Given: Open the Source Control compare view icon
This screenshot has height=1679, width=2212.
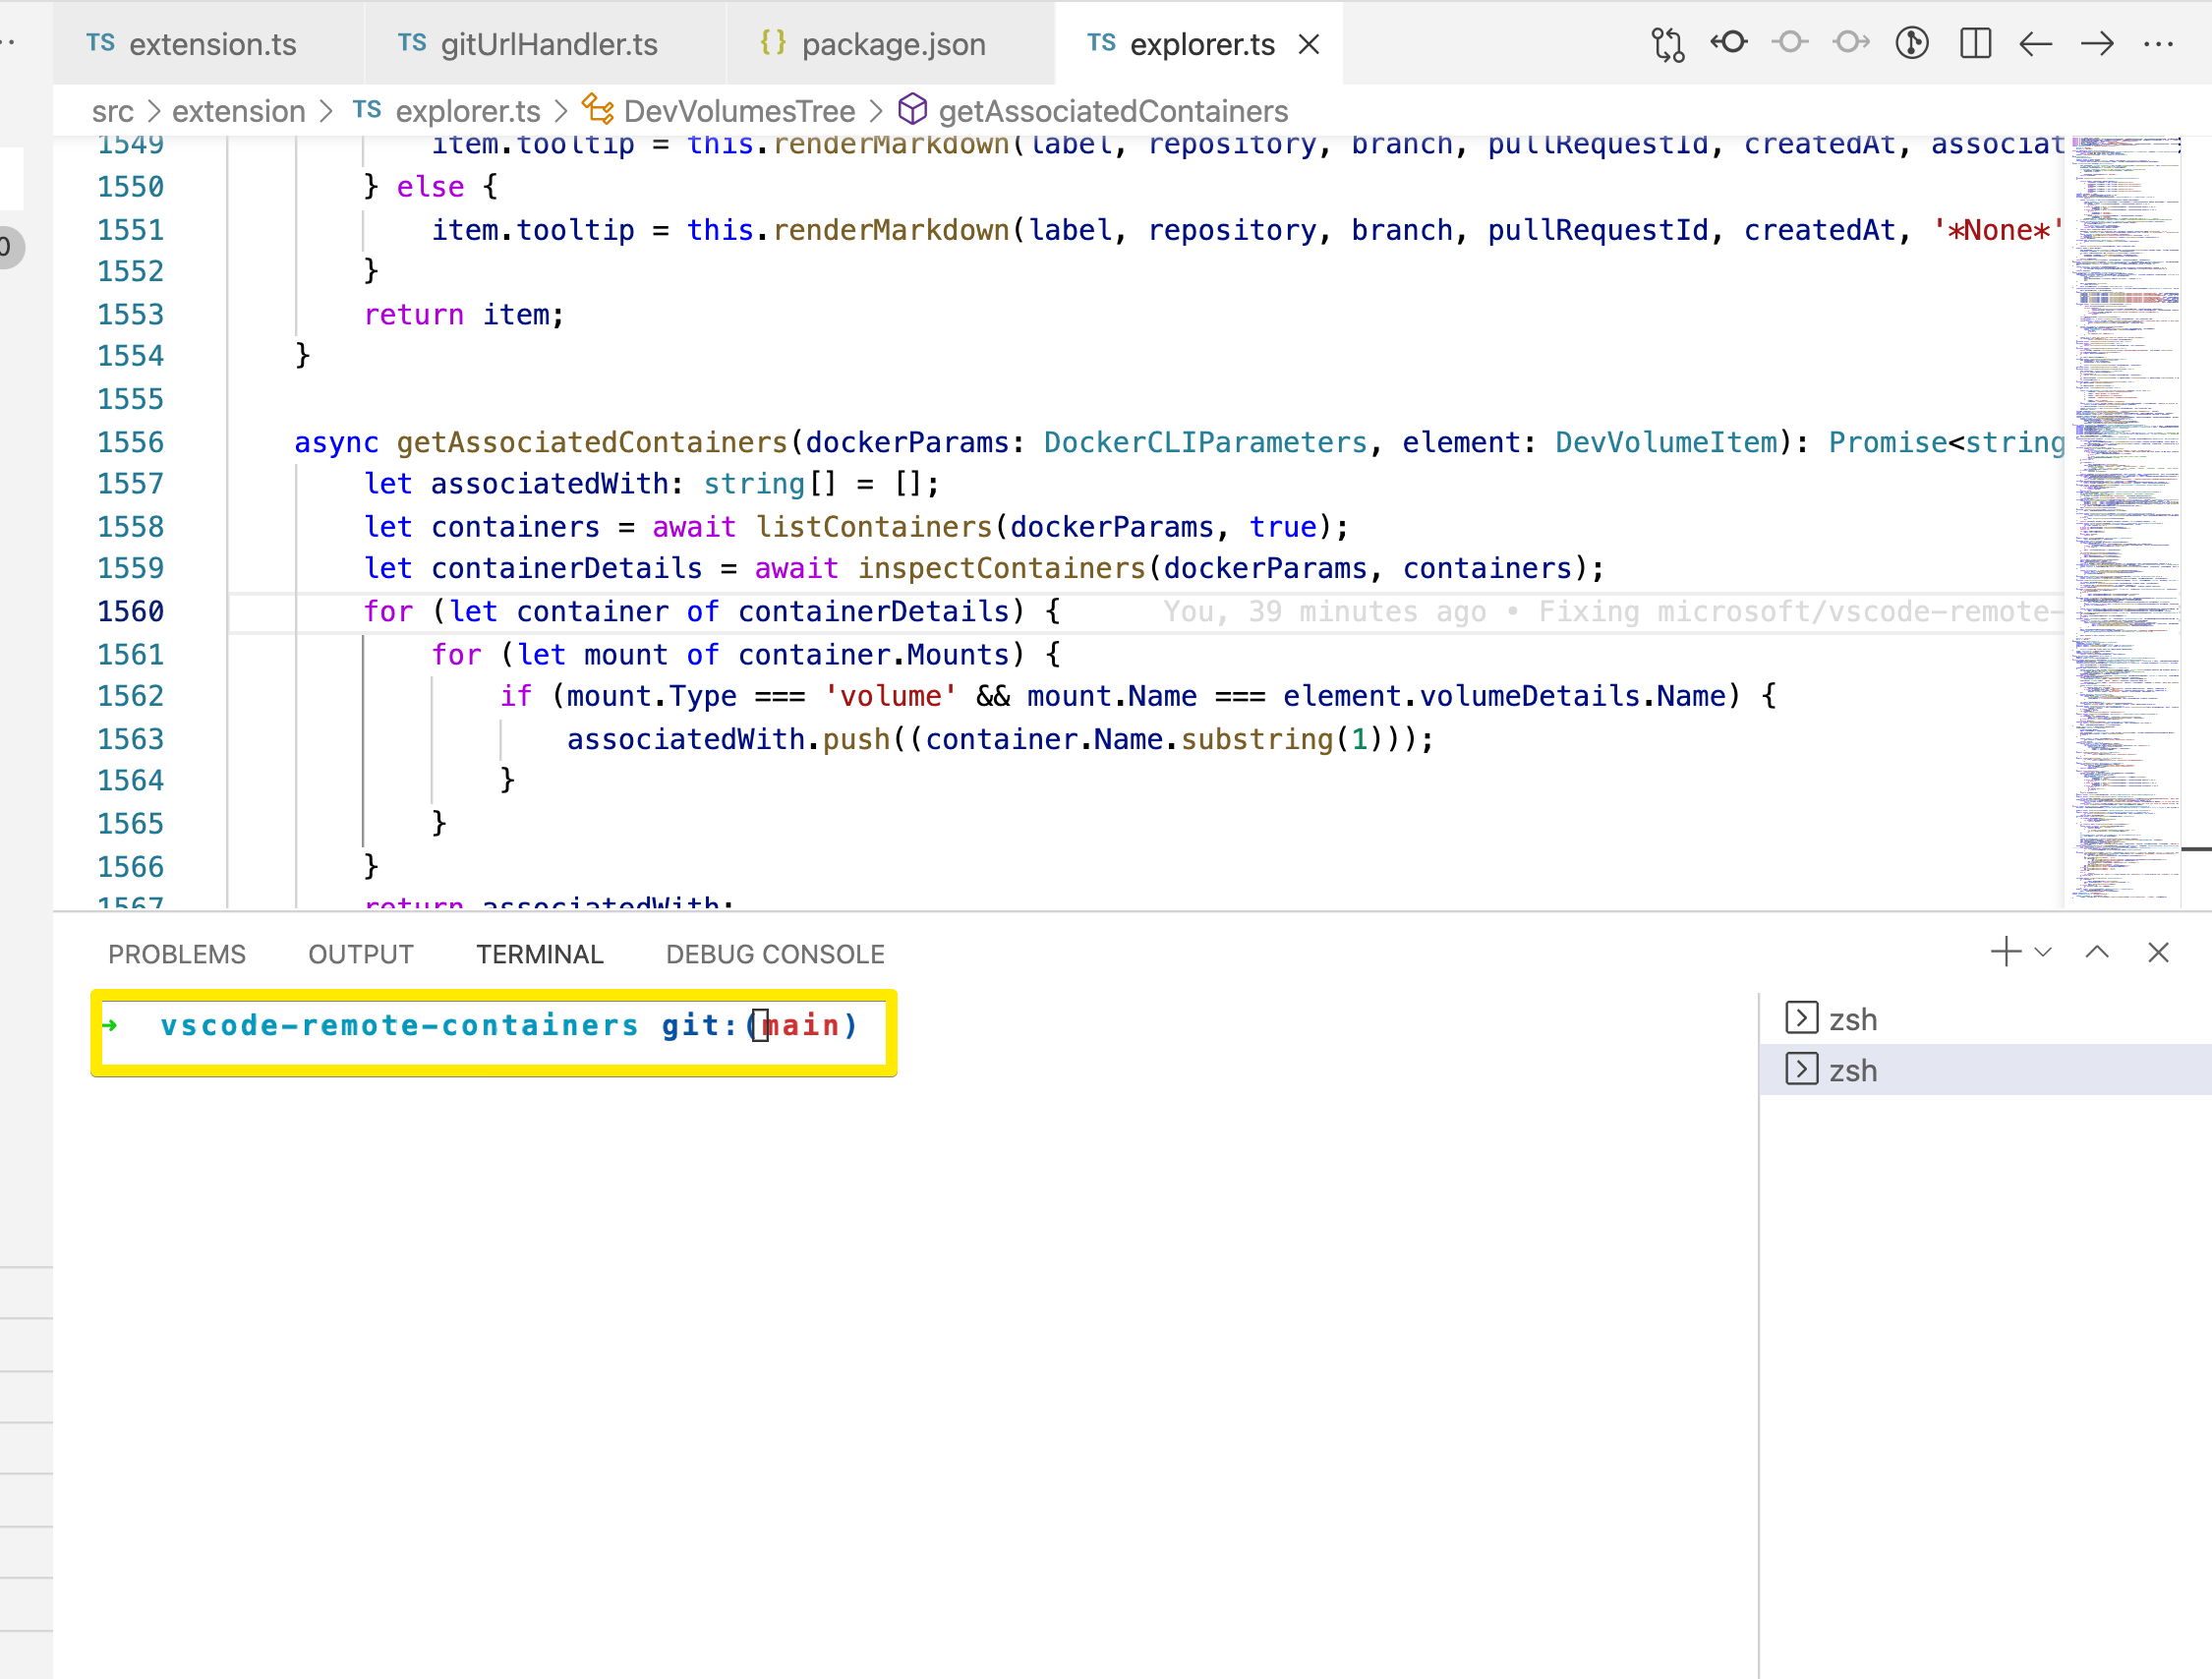Looking at the screenshot, I should (1667, 44).
